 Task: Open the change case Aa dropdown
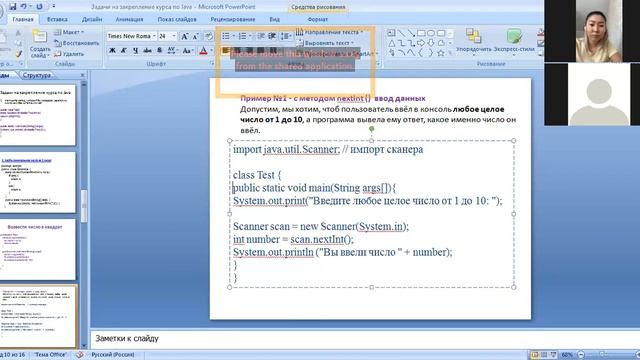(x=187, y=50)
